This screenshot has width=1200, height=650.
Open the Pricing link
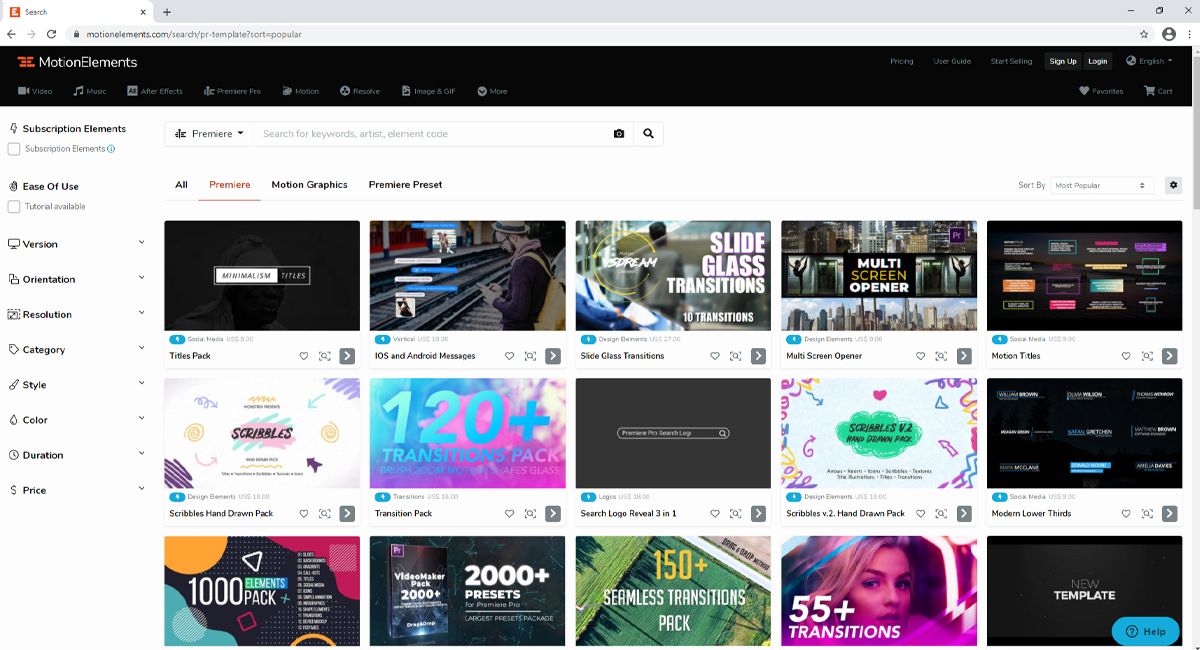point(901,61)
